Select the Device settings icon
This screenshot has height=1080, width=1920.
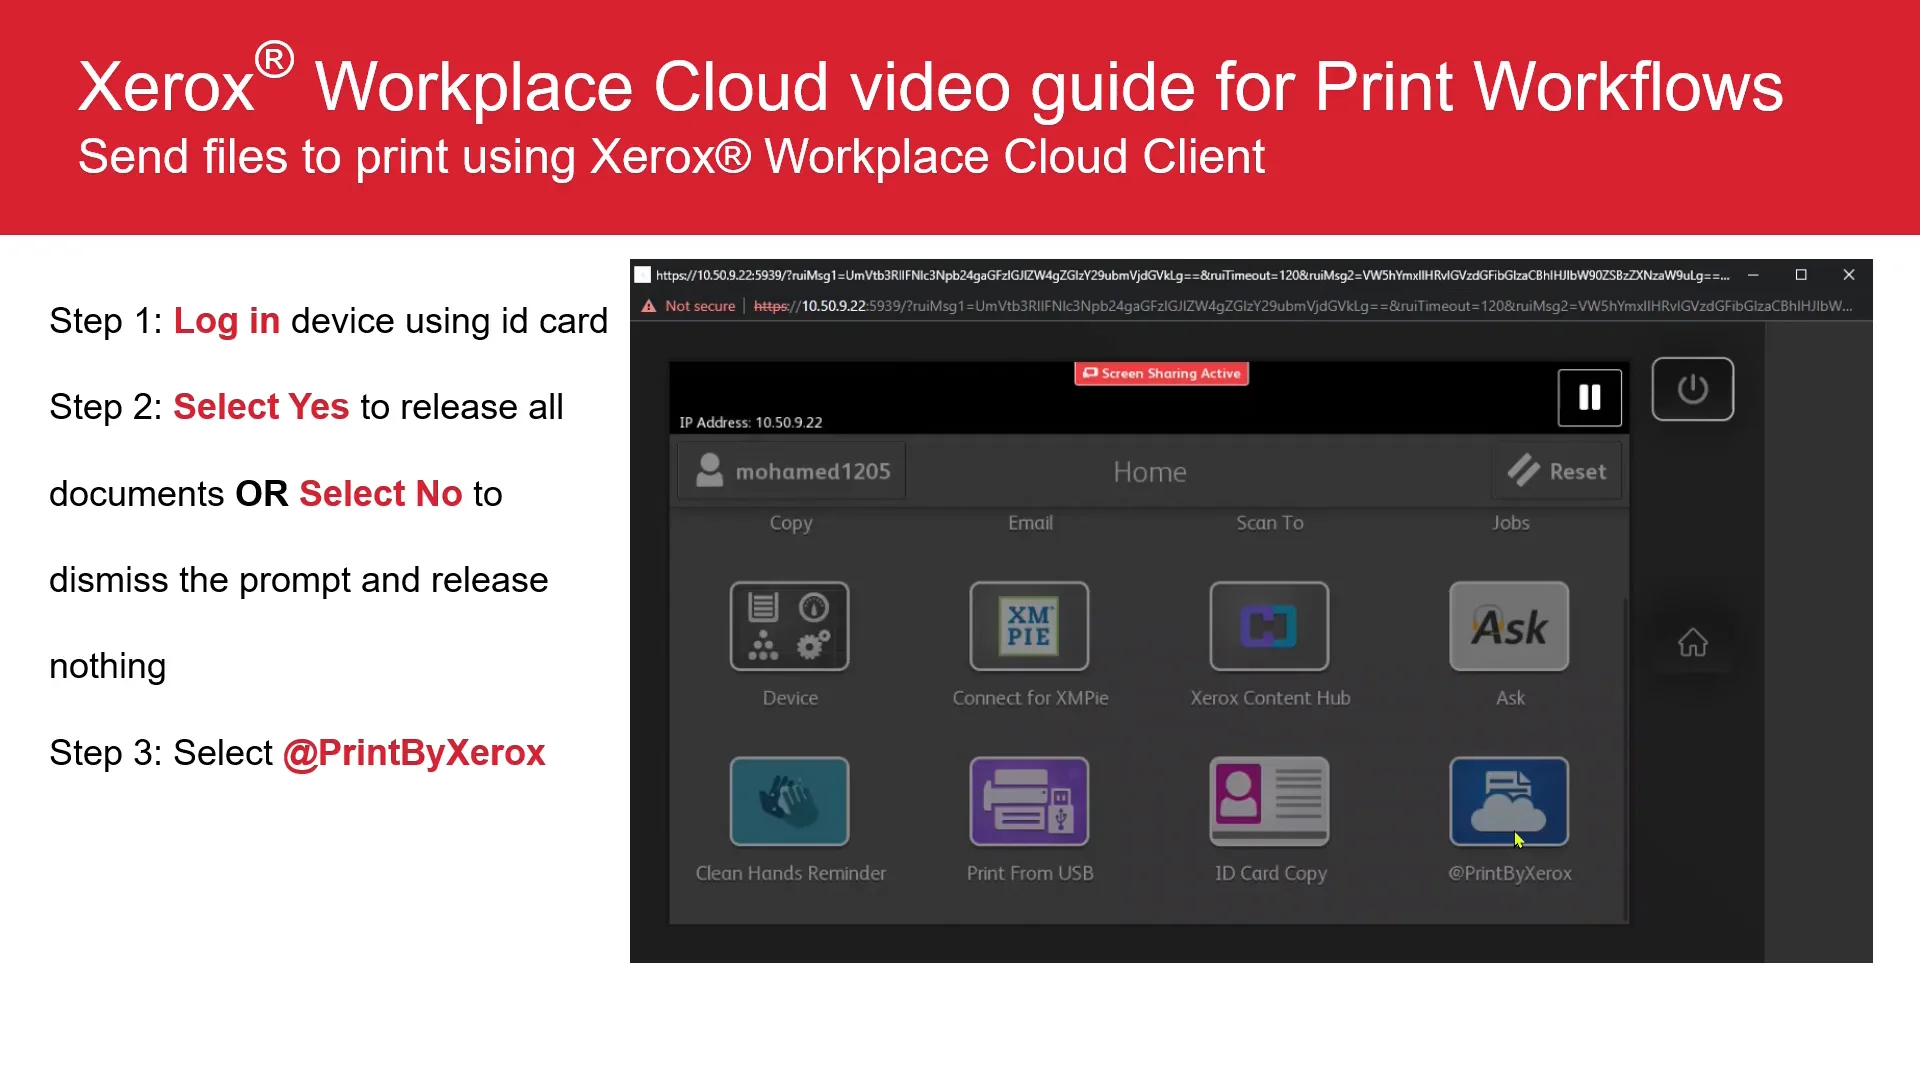coord(789,627)
